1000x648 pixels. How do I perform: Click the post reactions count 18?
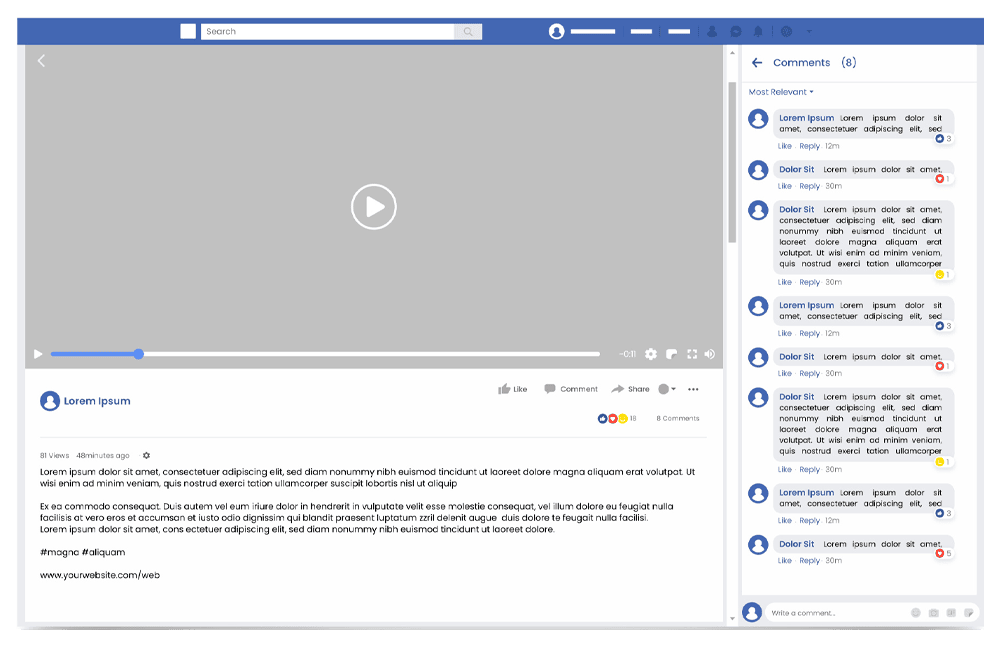pos(617,418)
